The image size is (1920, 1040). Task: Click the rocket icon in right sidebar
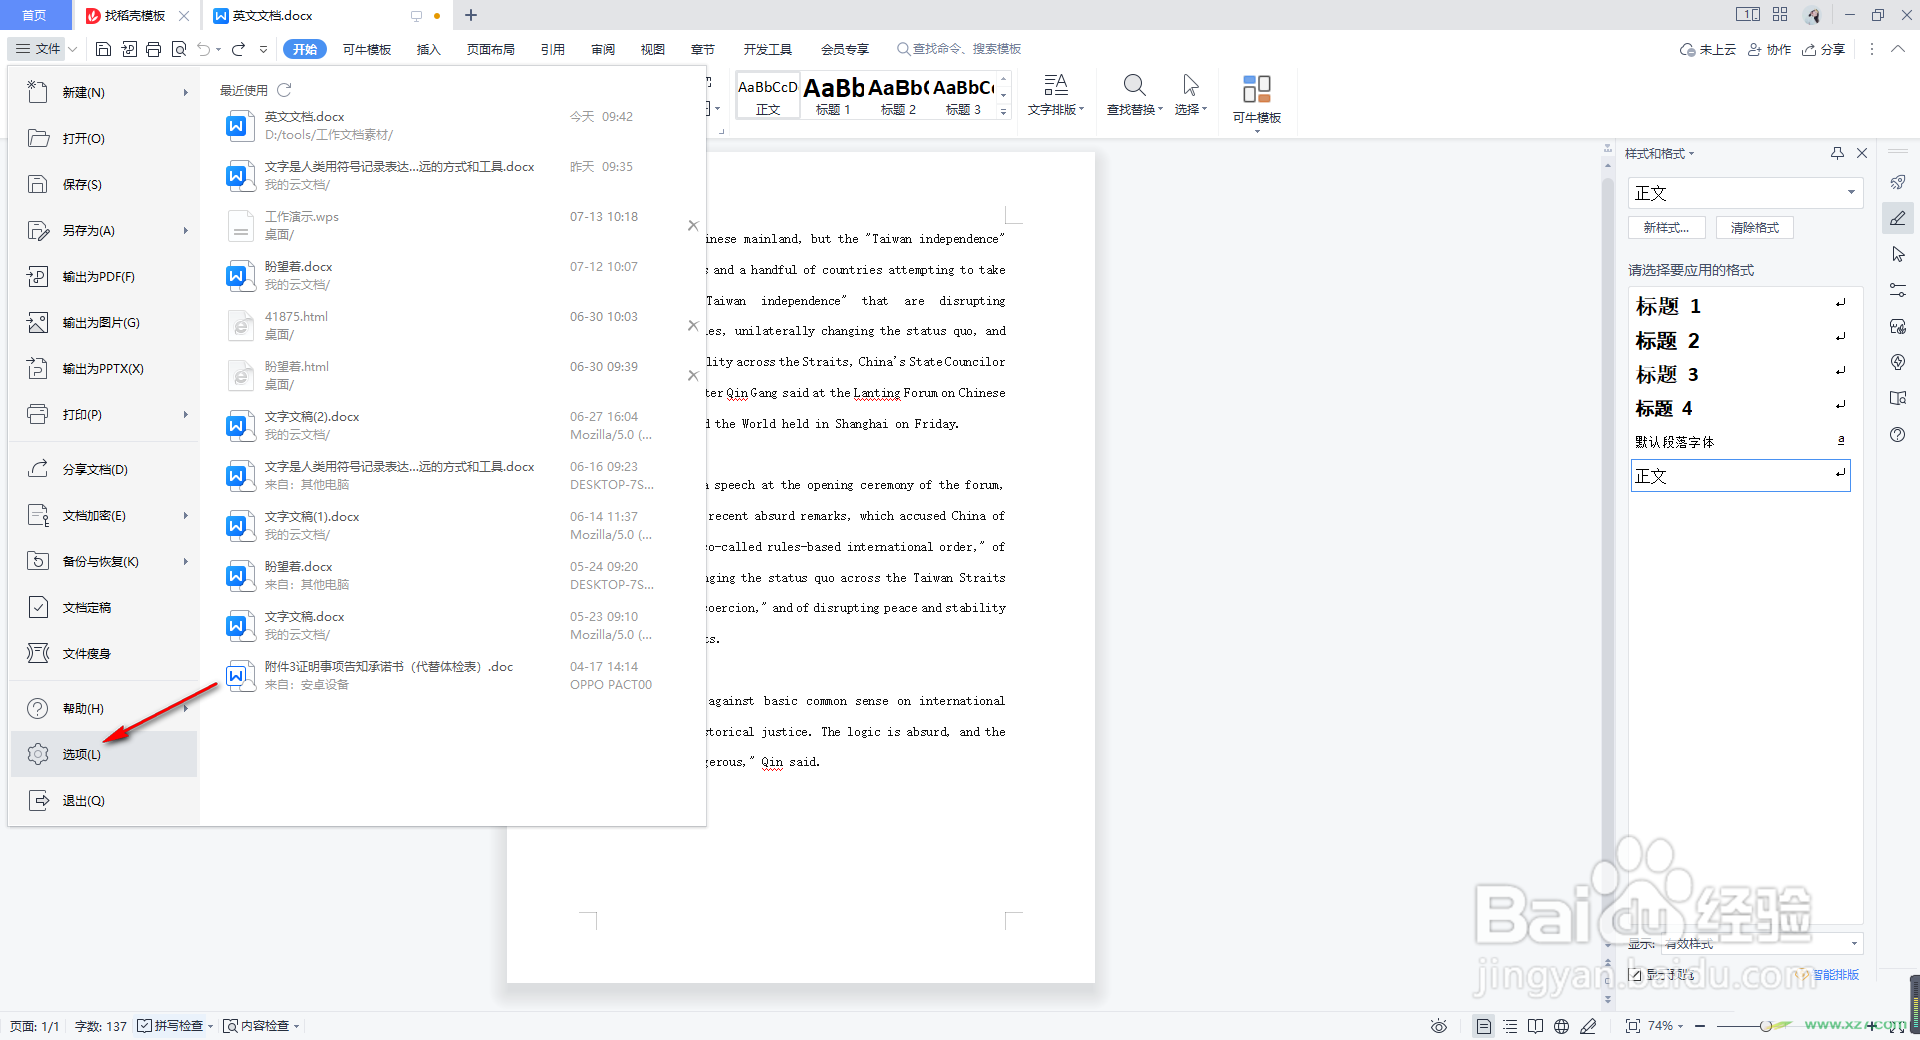pos(1898,182)
